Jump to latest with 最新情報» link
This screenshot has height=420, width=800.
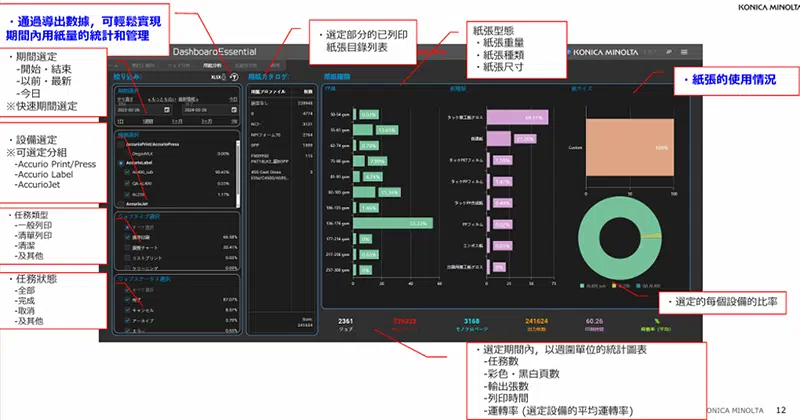(189, 99)
